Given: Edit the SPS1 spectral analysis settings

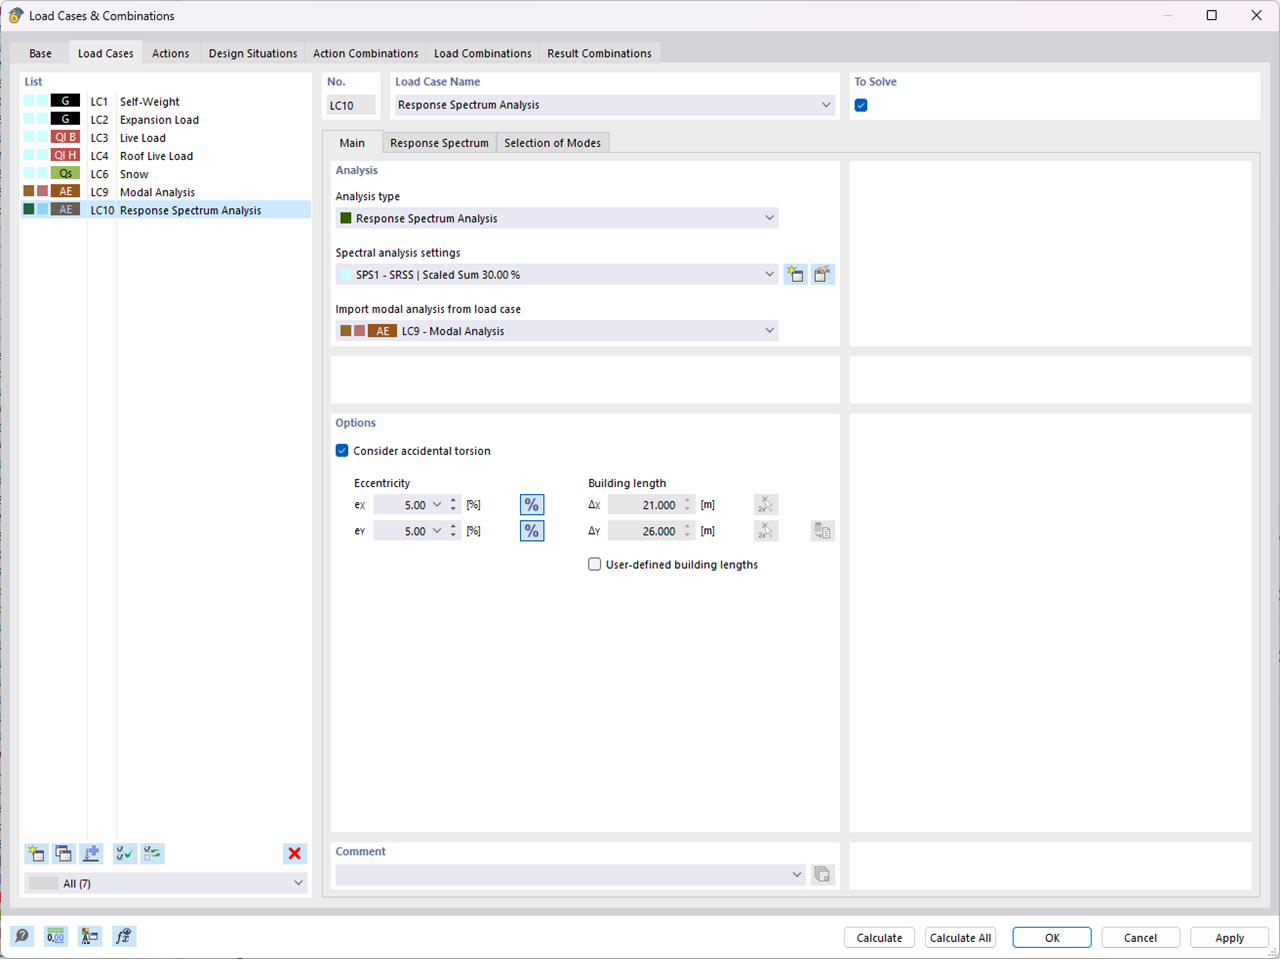Looking at the screenshot, I should pos(822,273).
